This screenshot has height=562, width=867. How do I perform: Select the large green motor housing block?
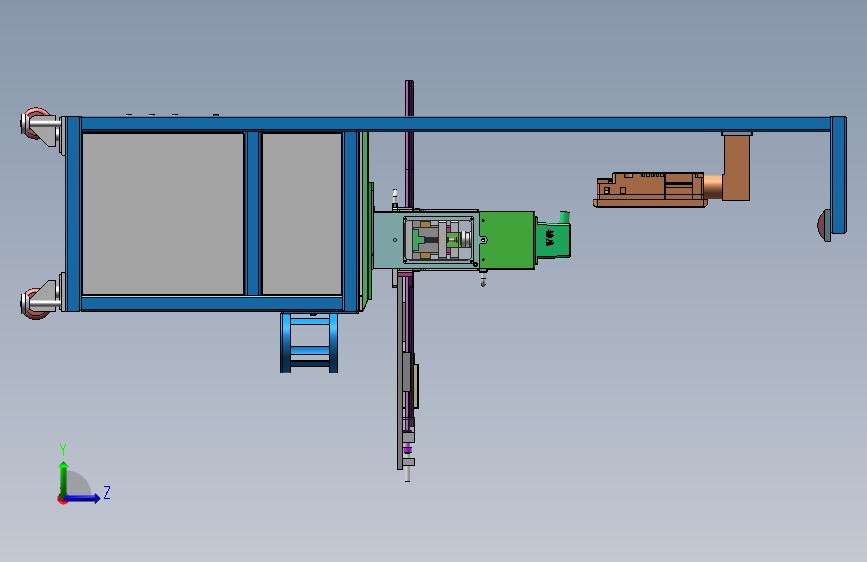(506, 240)
